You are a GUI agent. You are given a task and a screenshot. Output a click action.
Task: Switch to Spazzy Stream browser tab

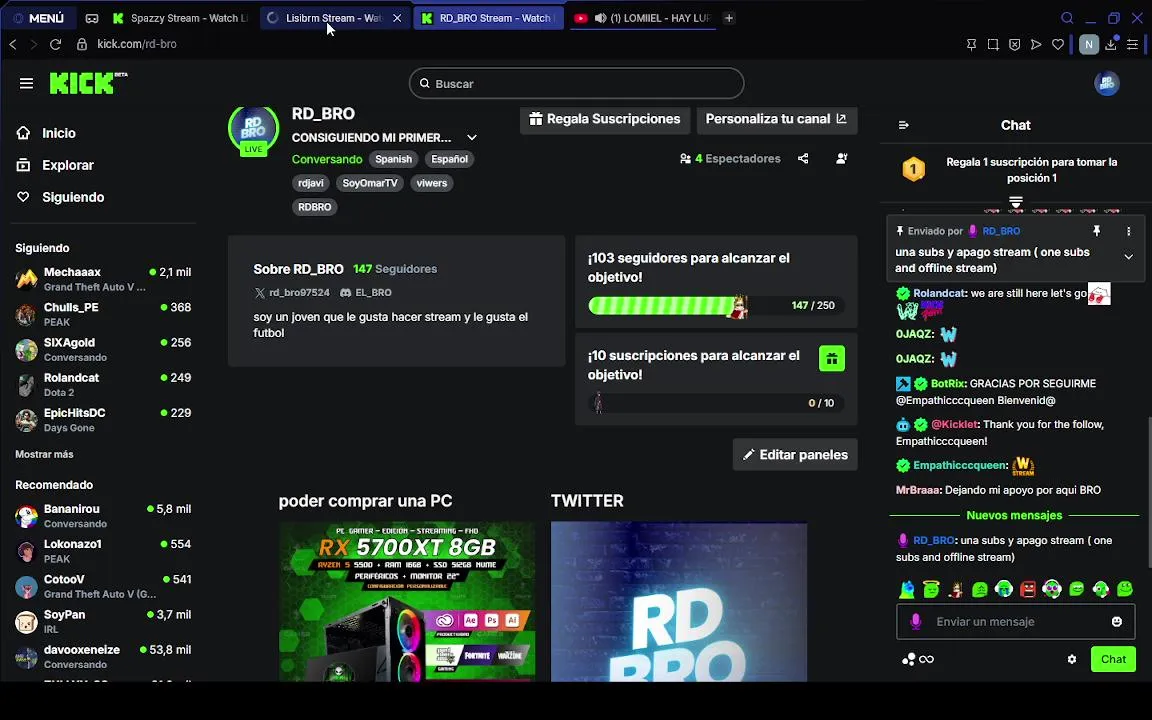pyautogui.click(x=181, y=18)
